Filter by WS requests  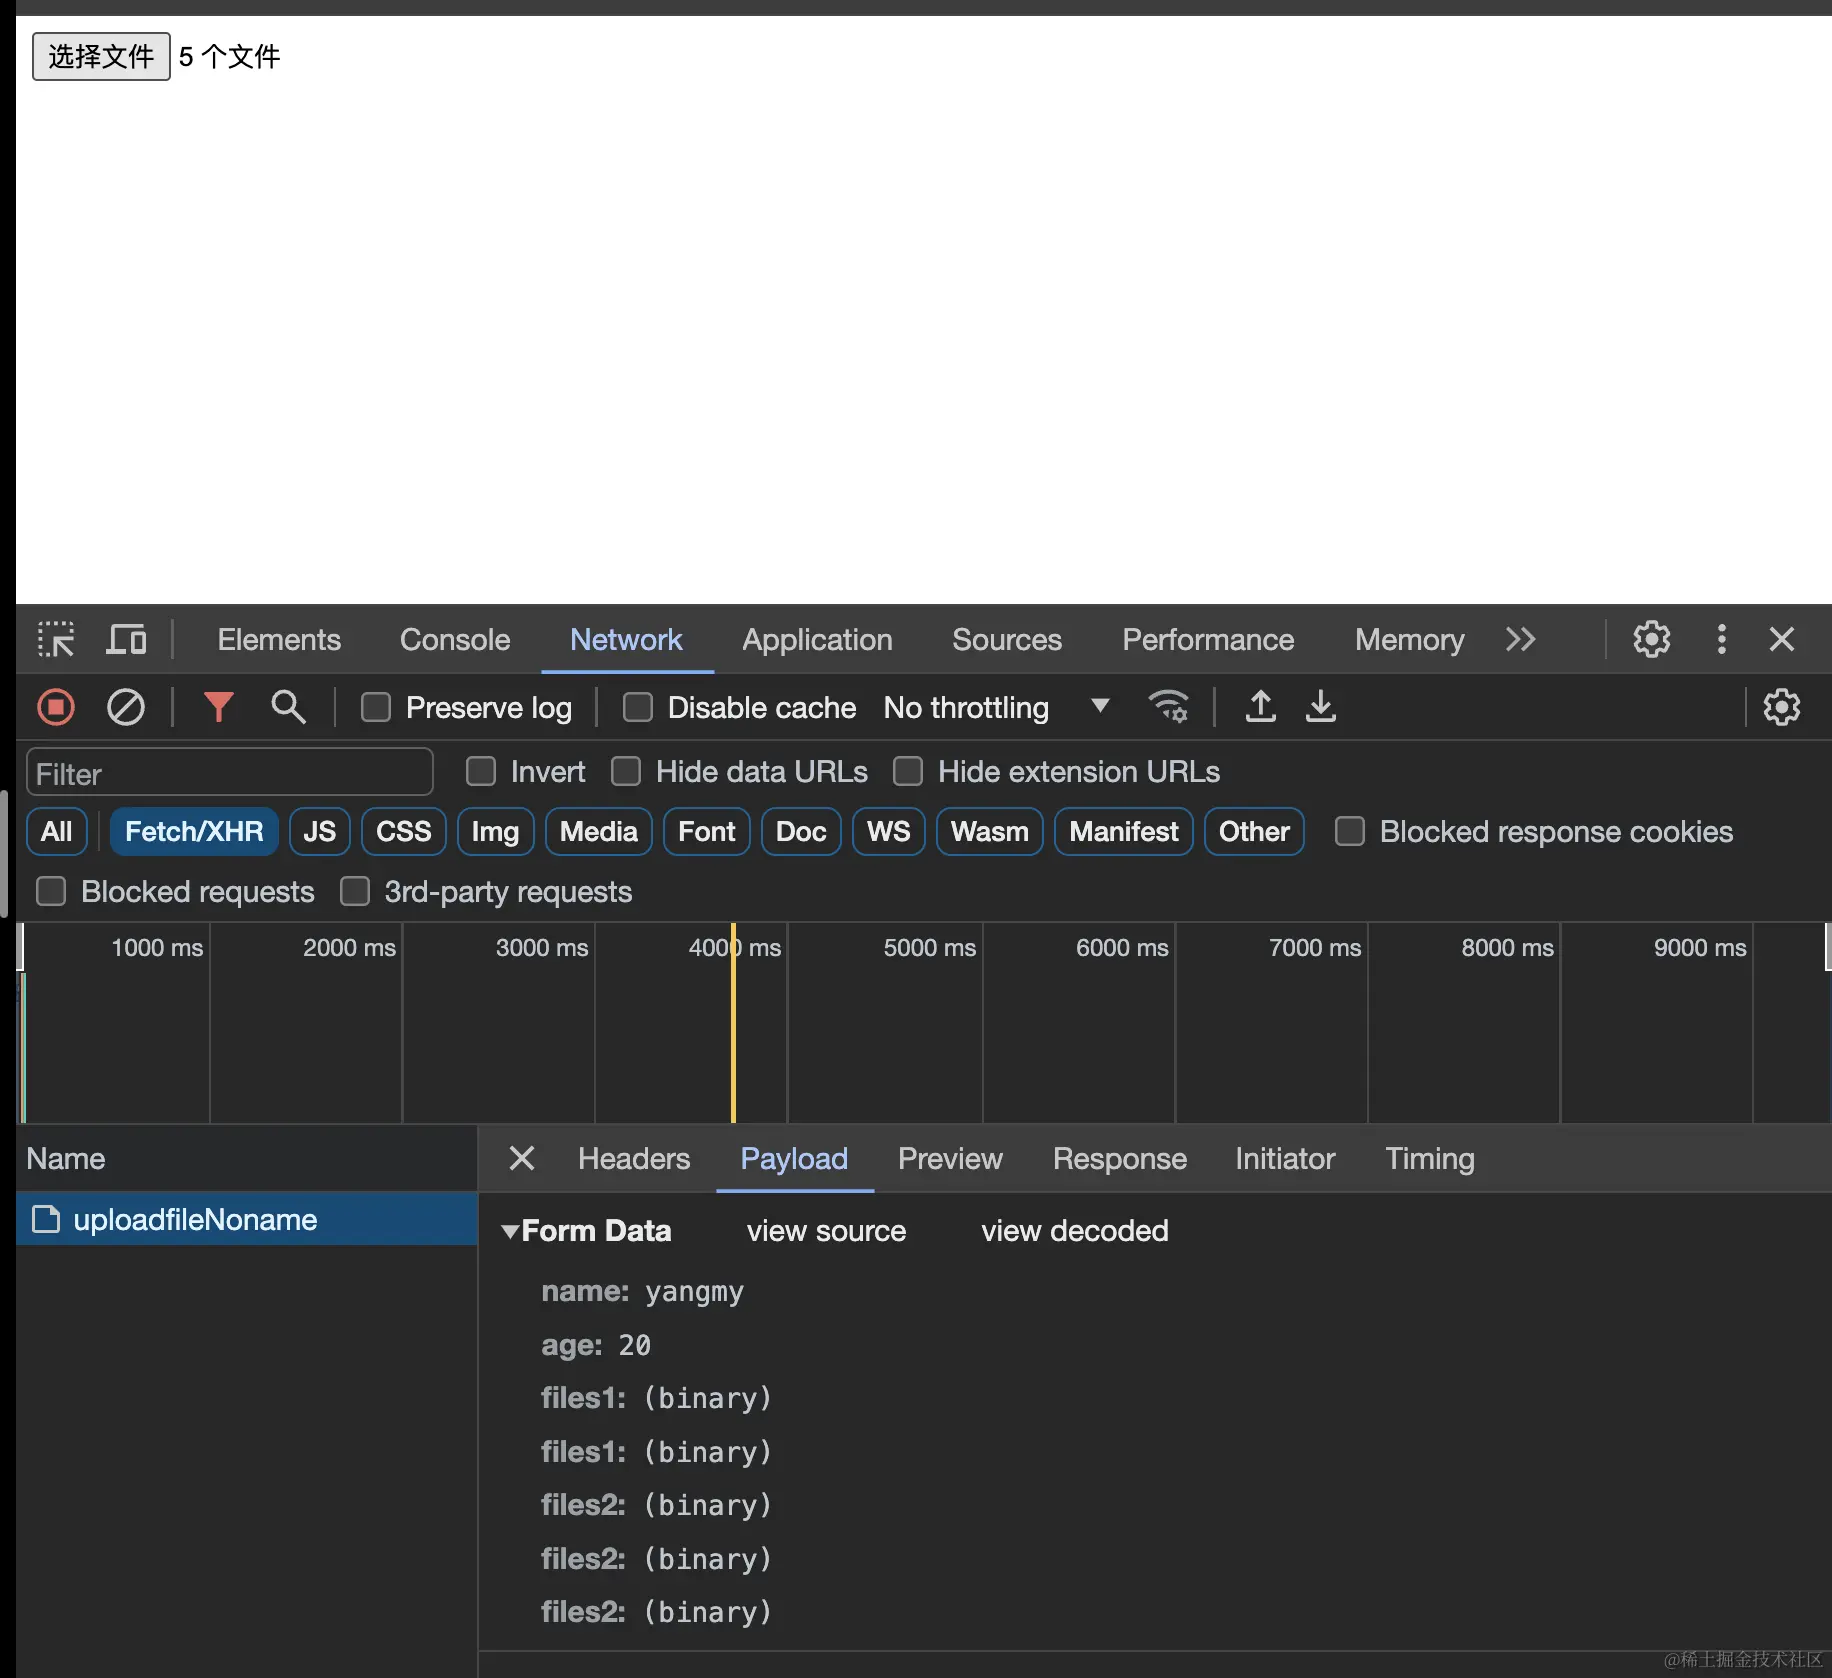tap(889, 831)
